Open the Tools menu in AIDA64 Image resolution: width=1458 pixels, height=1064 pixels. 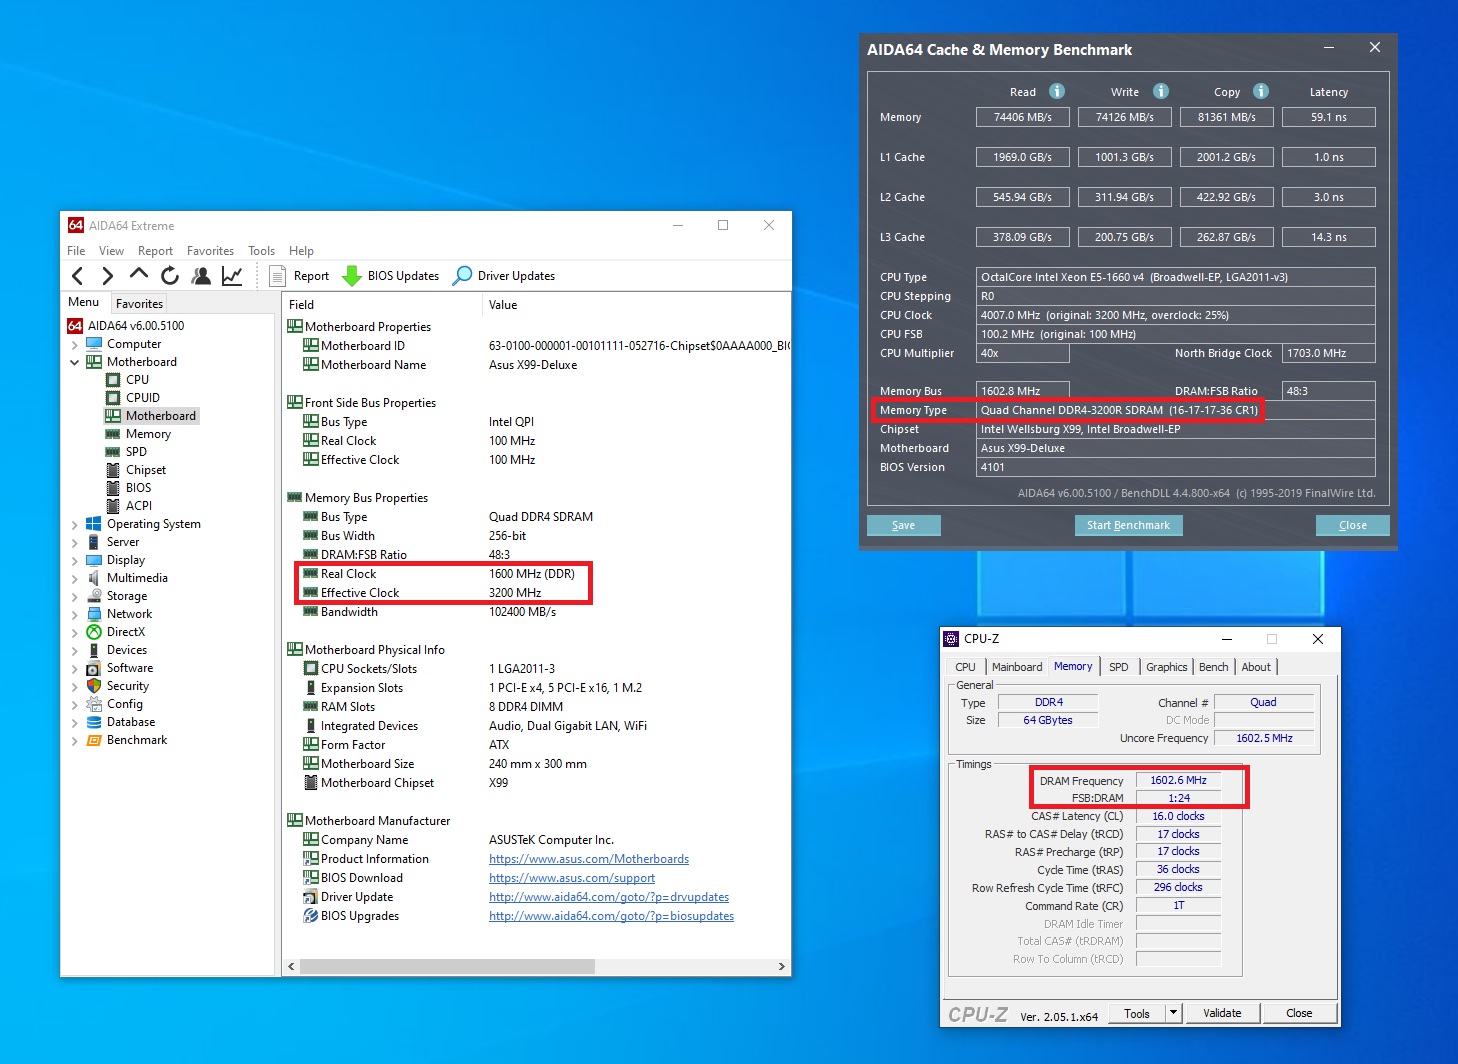pos(262,251)
